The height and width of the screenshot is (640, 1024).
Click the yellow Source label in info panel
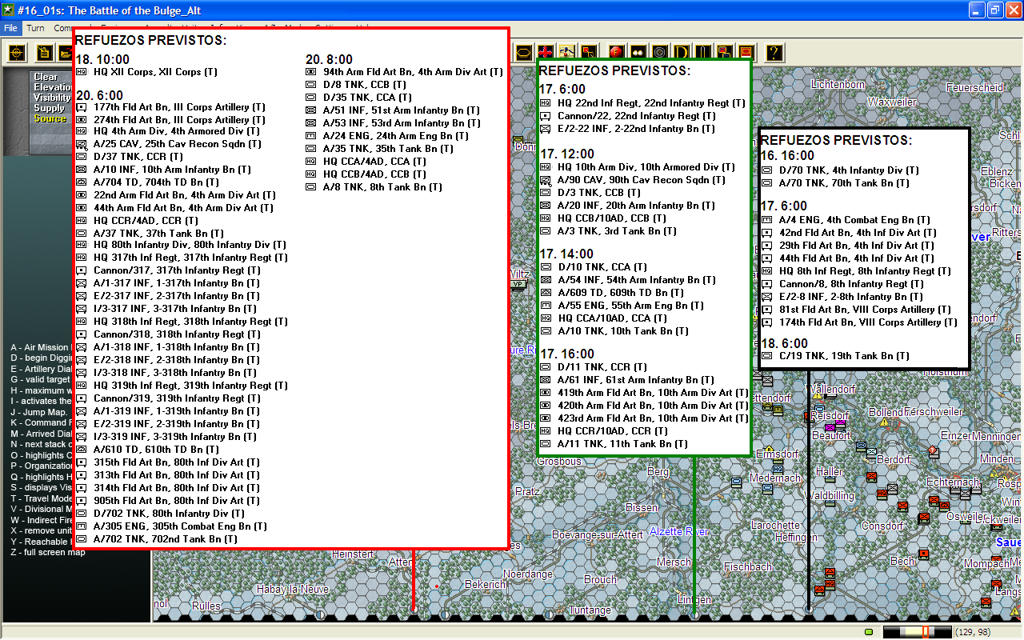50,118
